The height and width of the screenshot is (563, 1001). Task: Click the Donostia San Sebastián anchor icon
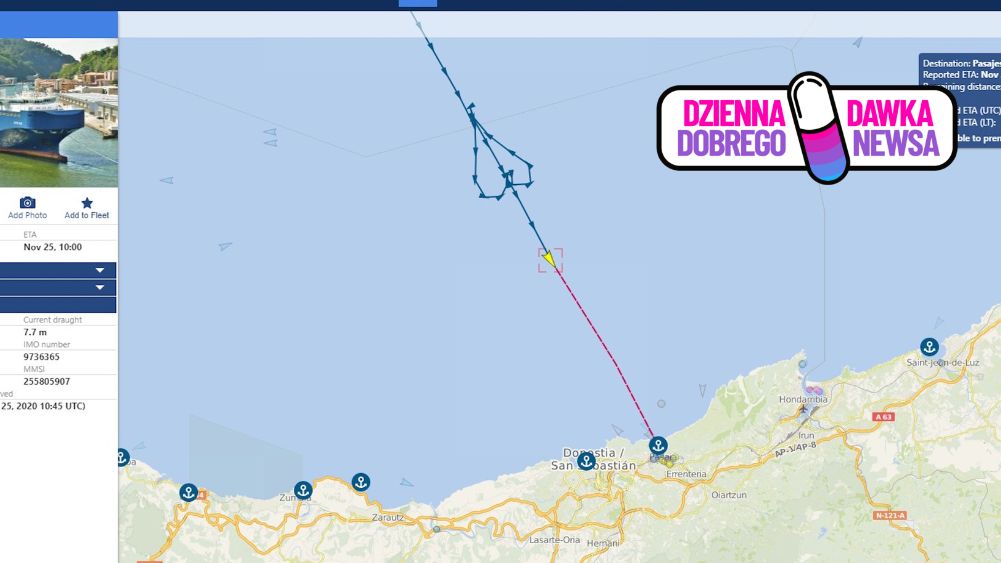click(586, 460)
